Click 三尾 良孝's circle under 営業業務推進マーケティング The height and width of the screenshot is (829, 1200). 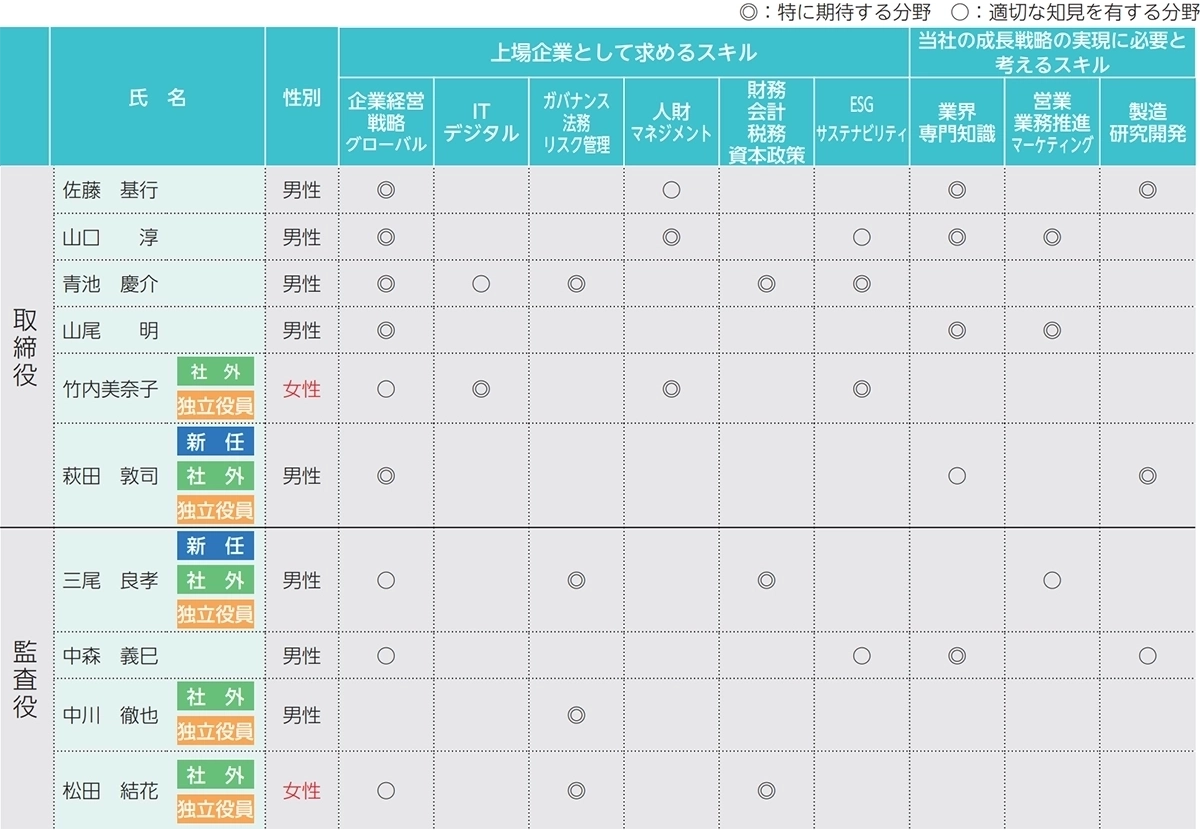(x=1051, y=580)
